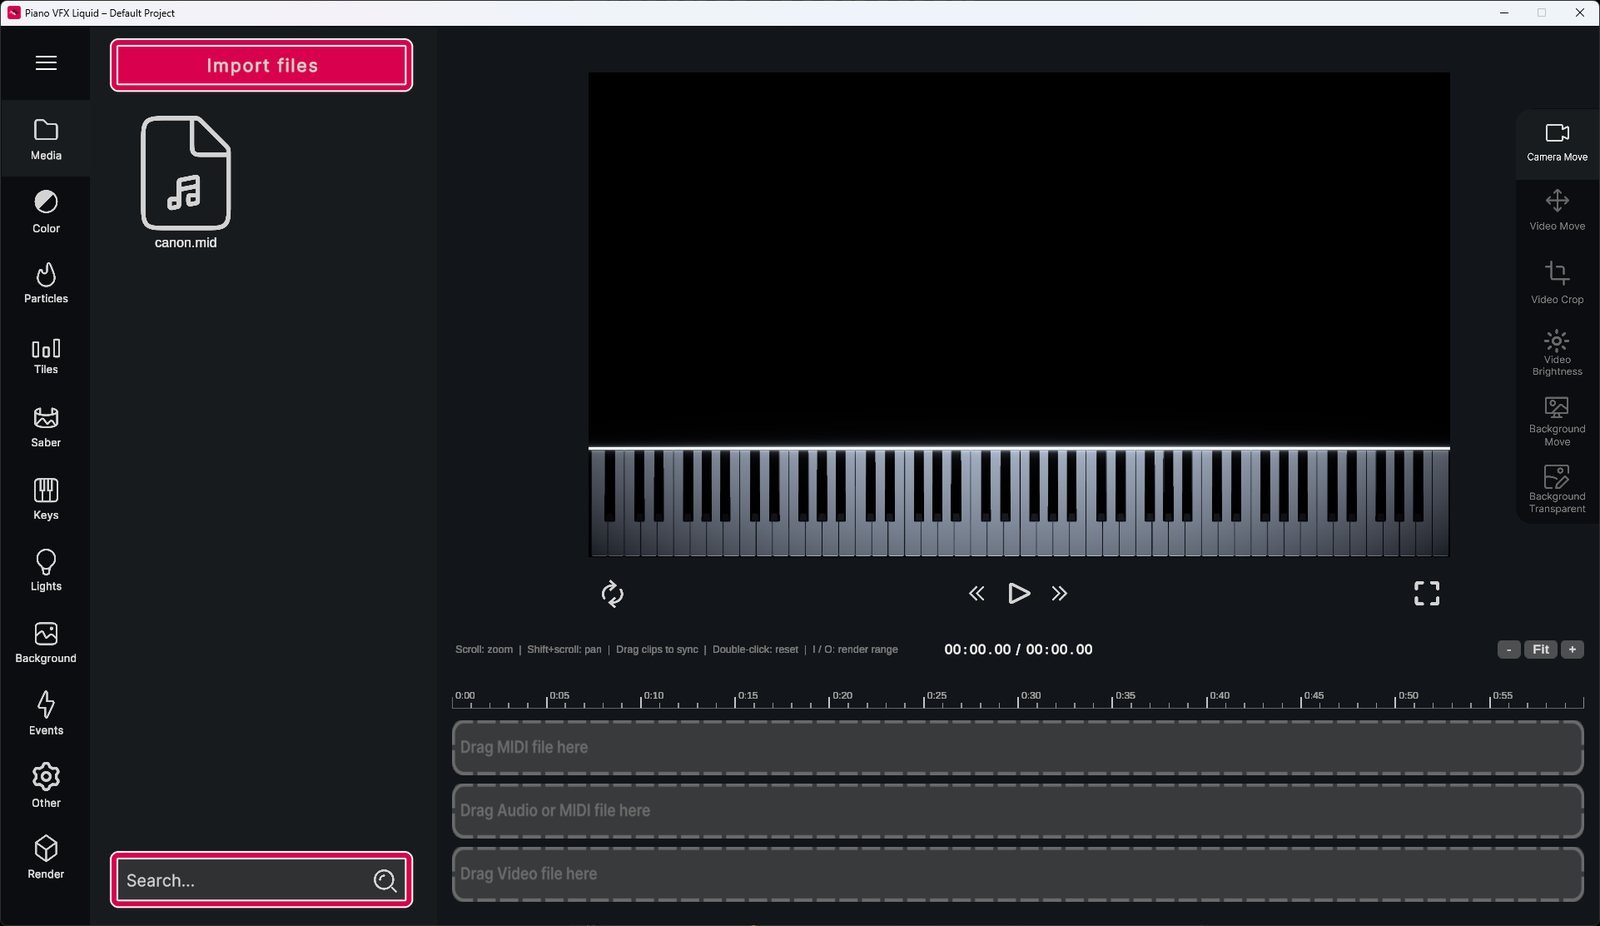
Task: Zoom out the timeline with minus button
Action: 1509,650
